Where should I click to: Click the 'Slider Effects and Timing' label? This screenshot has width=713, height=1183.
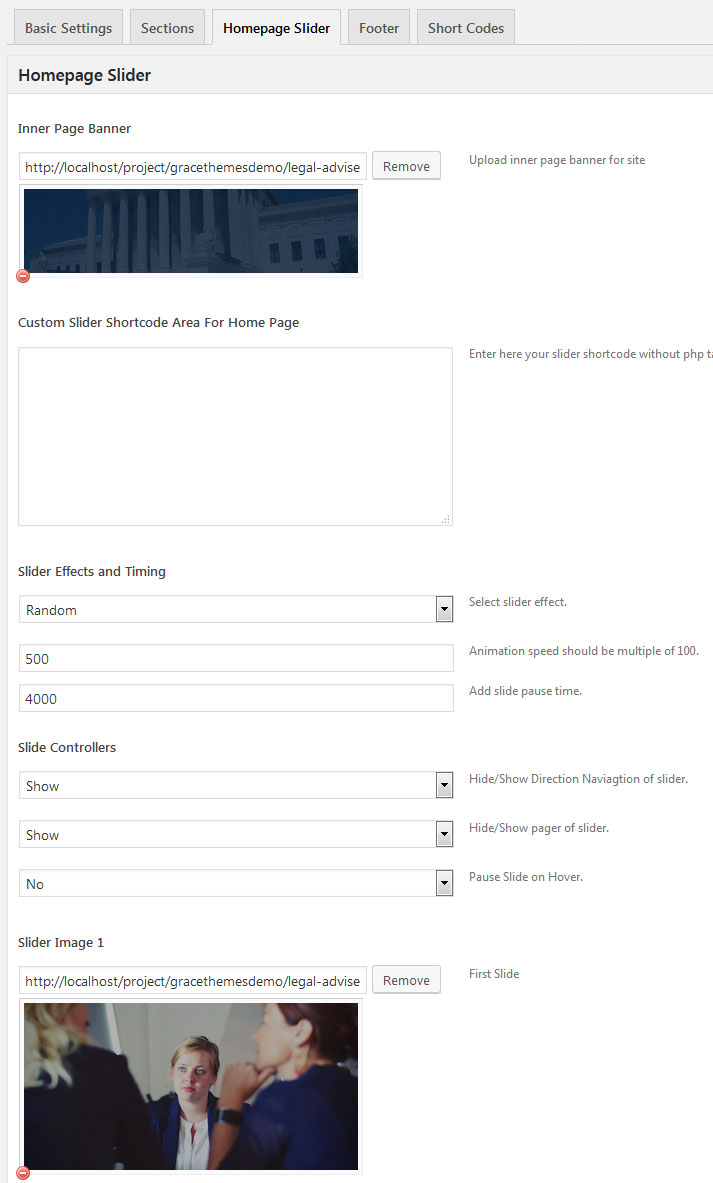[91, 571]
